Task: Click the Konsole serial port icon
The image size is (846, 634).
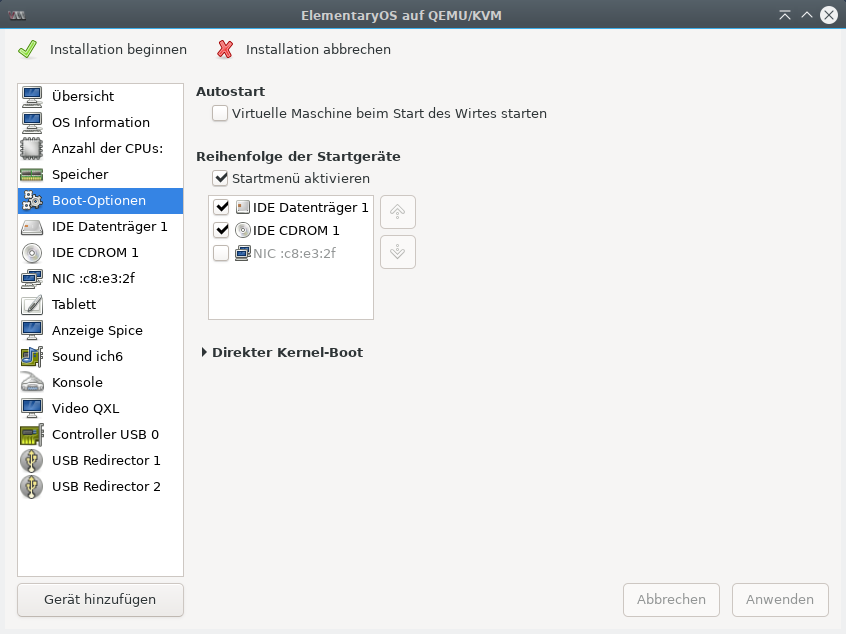Action: tap(32, 382)
